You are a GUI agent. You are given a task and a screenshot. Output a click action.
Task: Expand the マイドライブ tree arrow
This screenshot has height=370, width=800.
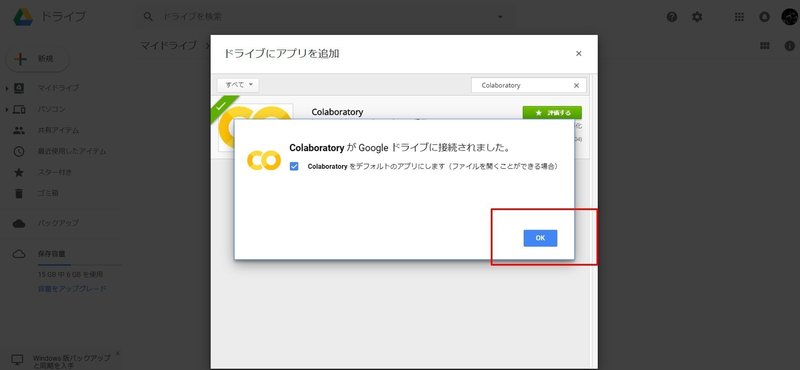coord(7,88)
